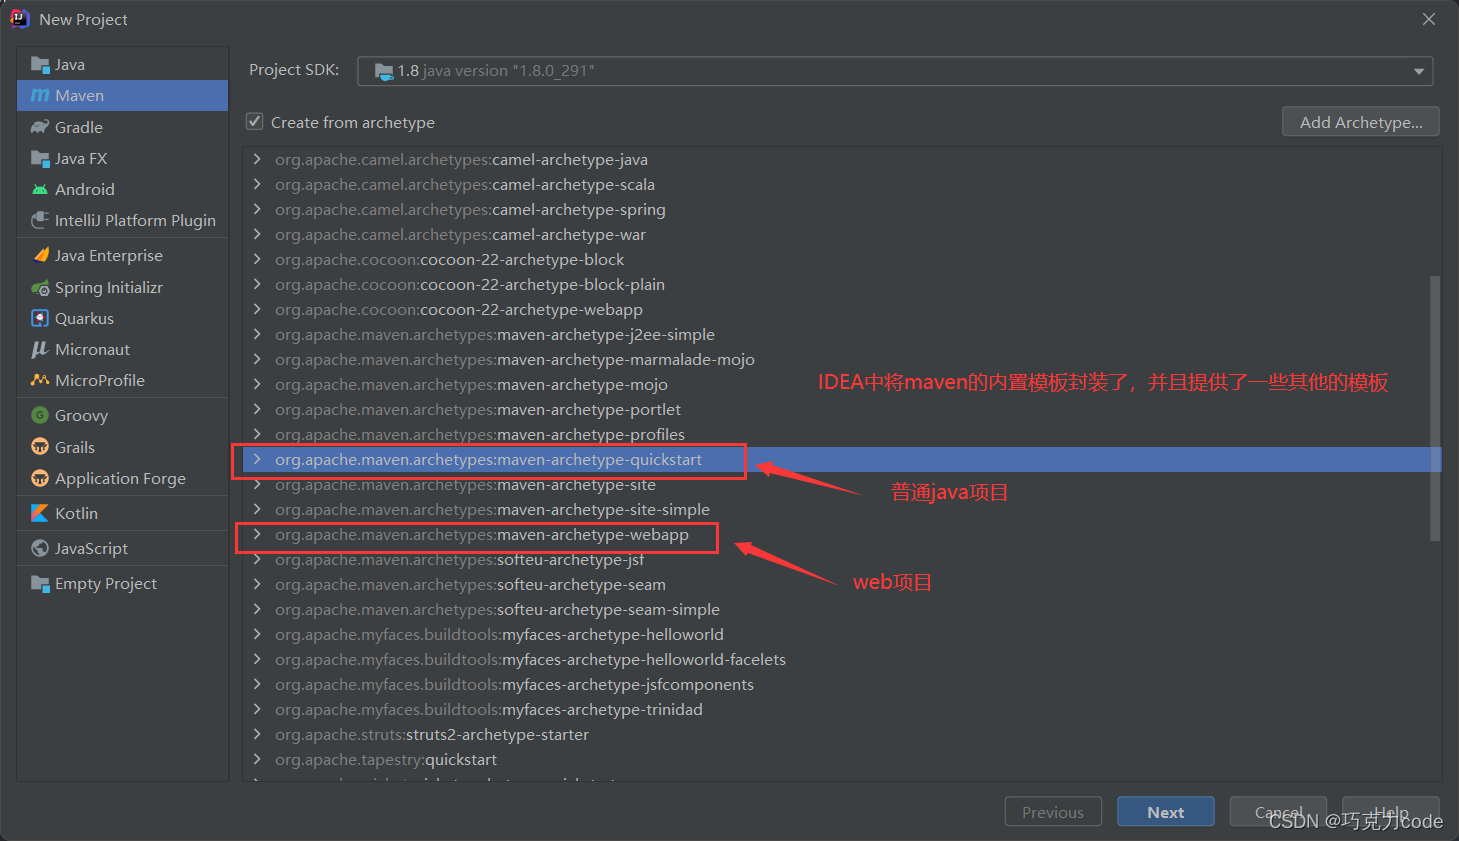Click the archetype list vertical scrollbar

1435,408
